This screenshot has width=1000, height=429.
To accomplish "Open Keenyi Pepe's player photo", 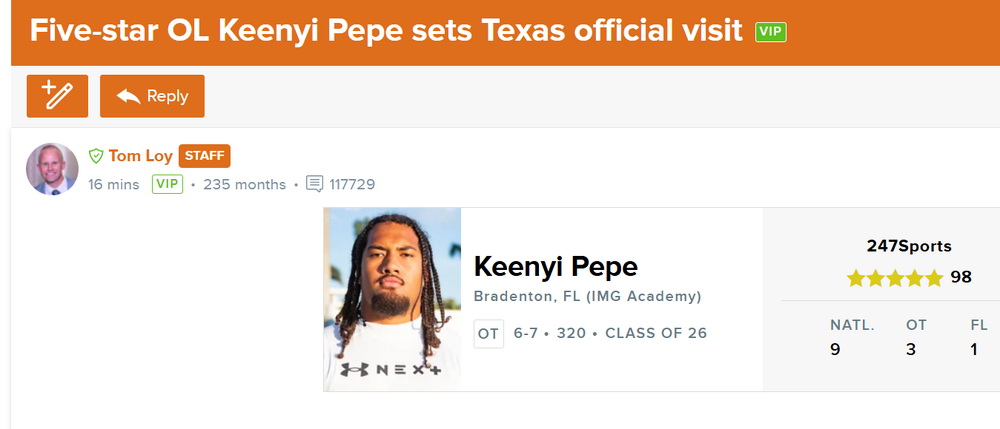I will pos(392,299).
